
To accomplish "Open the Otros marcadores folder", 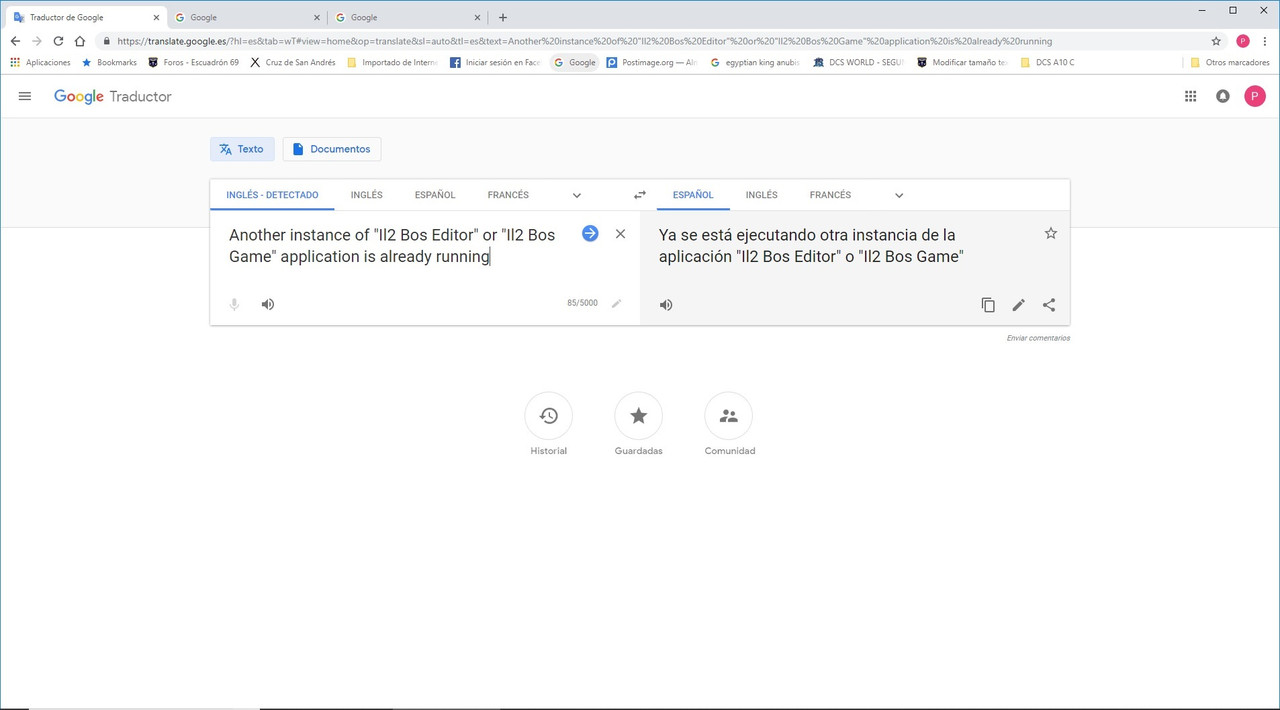I will click(x=1230, y=62).
